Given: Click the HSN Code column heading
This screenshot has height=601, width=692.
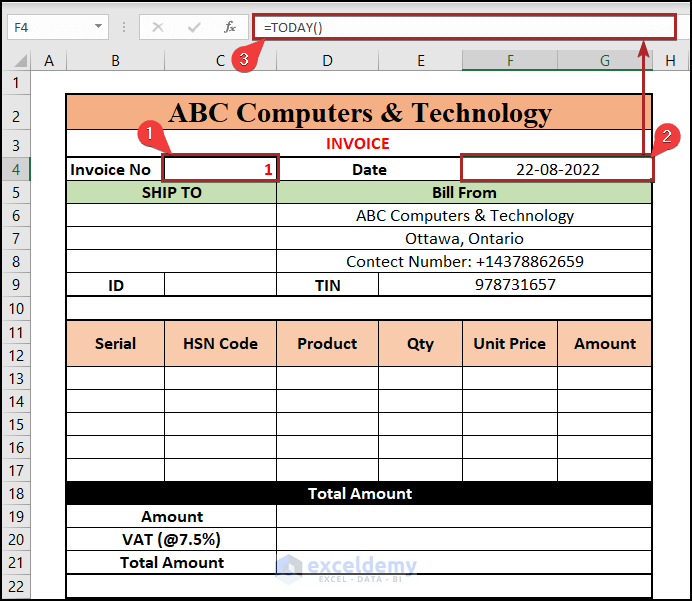Looking at the screenshot, I should tap(220, 343).
